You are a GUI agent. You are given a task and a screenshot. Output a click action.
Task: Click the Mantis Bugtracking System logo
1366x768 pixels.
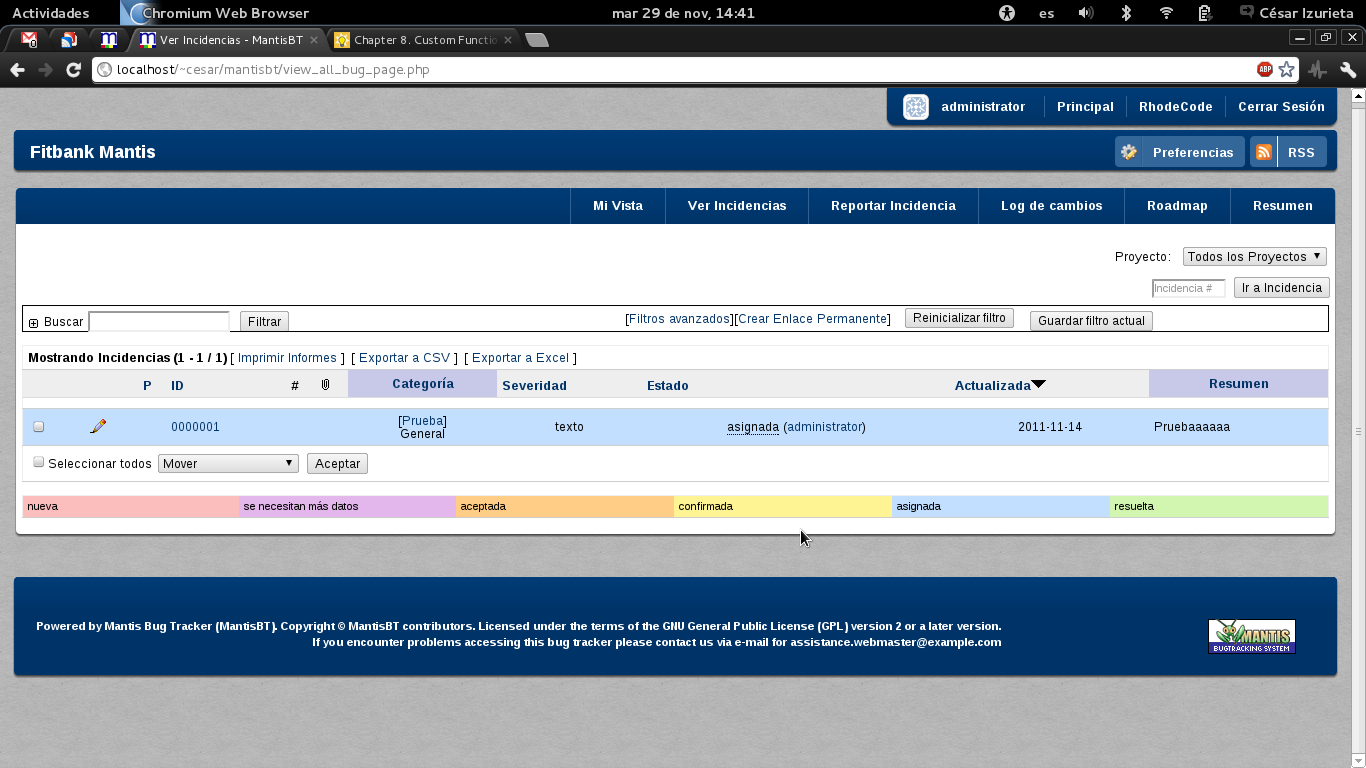(1251, 637)
